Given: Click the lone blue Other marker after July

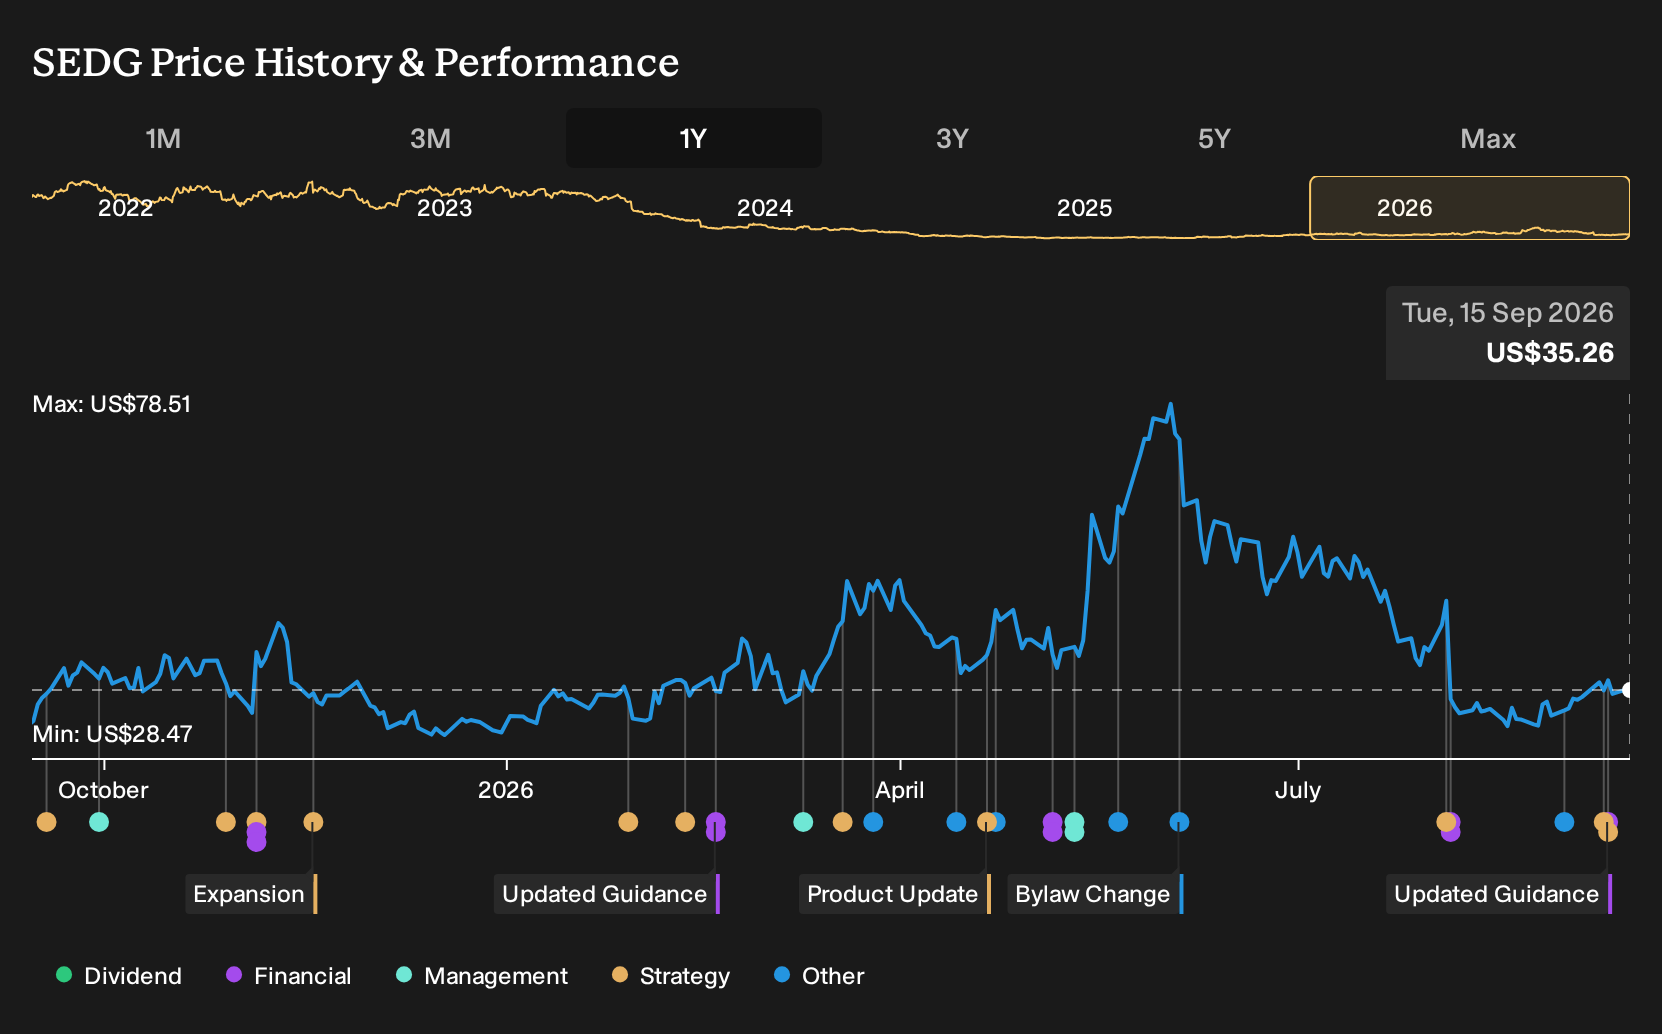Looking at the screenshot, I should click(1564, 822).
